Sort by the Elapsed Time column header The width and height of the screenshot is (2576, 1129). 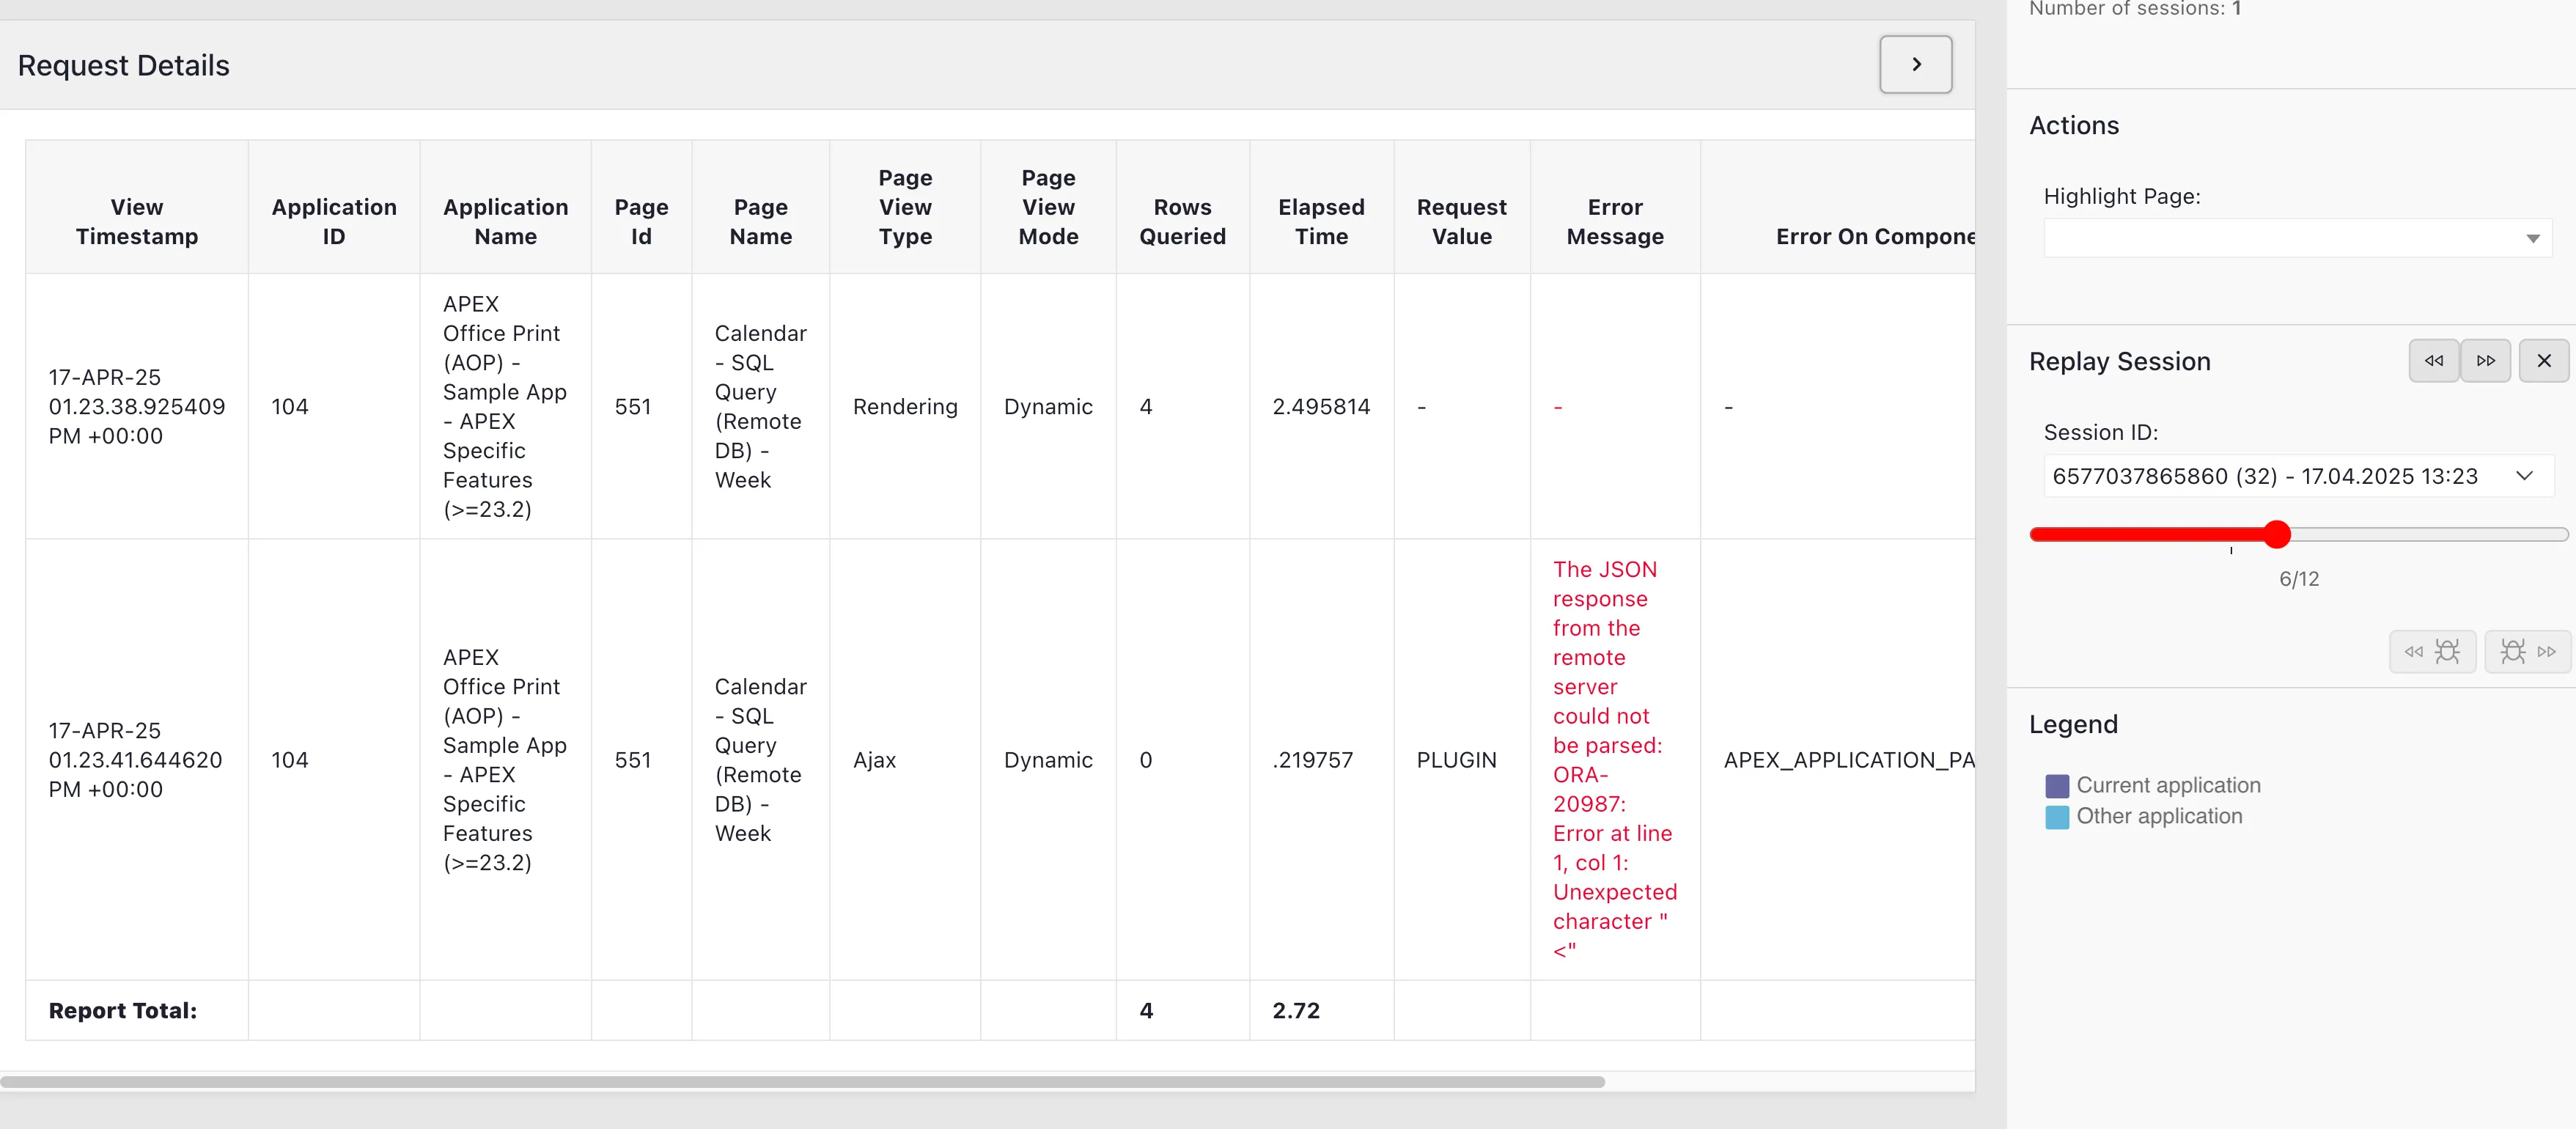(1321, 221)
